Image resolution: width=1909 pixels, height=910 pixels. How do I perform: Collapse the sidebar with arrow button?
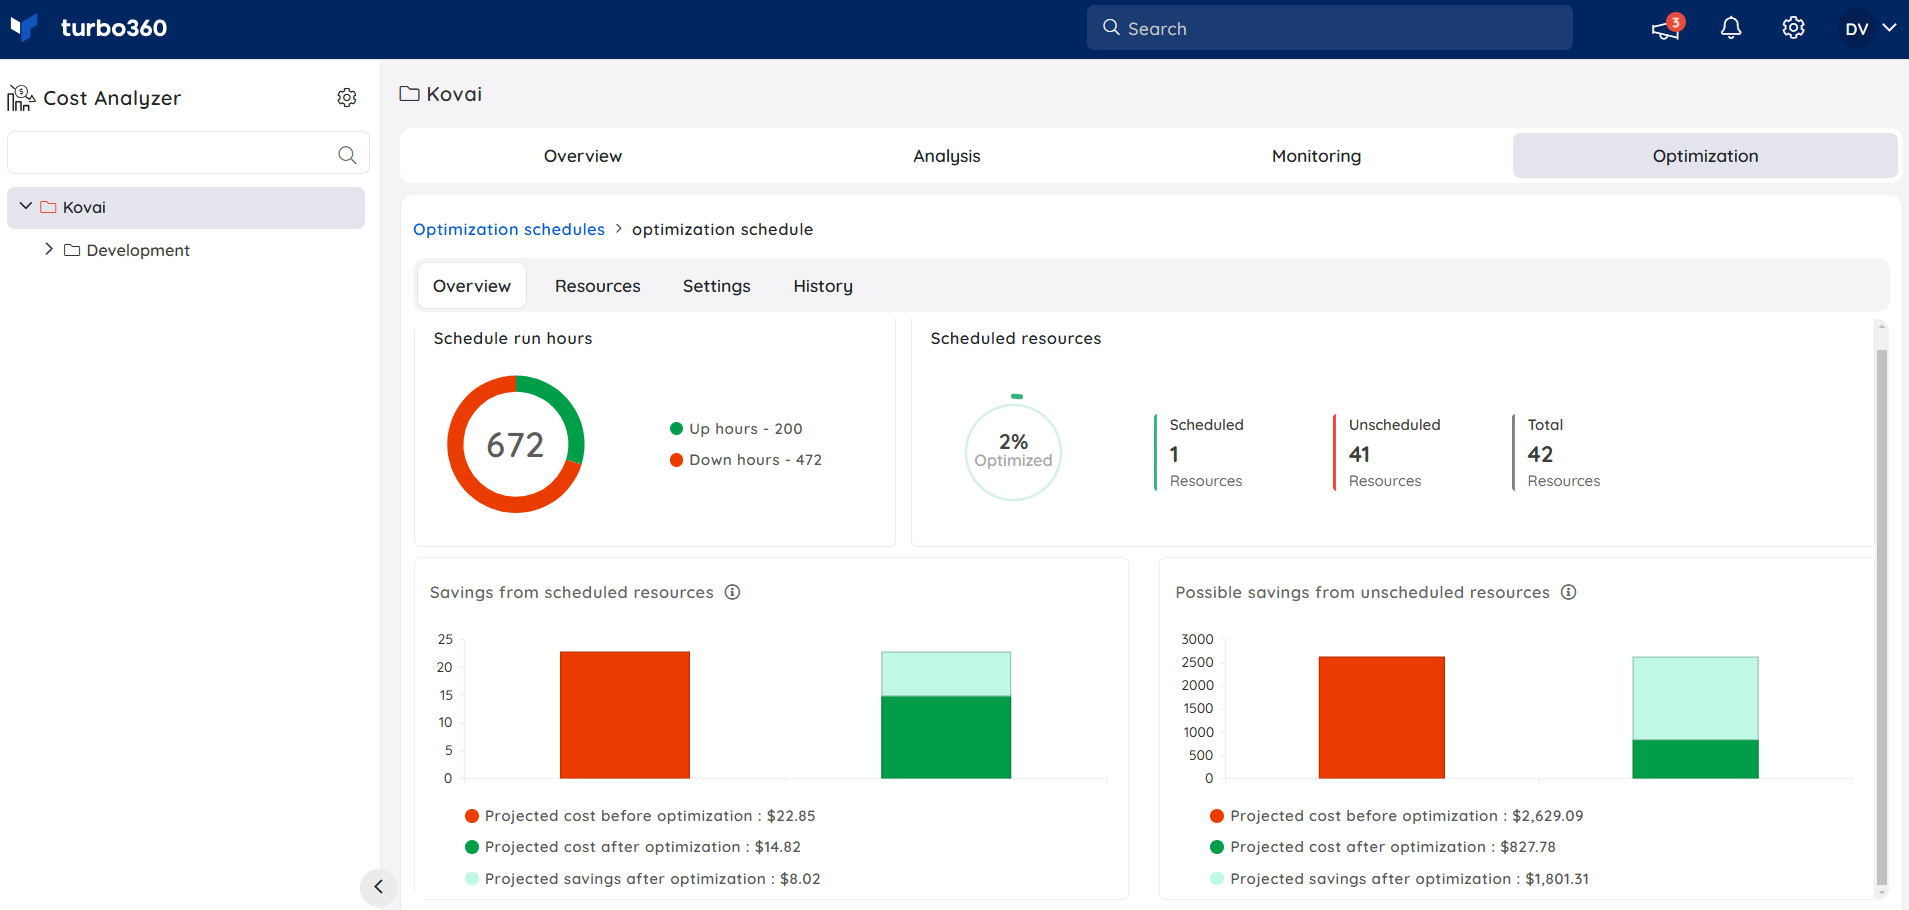click(378, 887)
